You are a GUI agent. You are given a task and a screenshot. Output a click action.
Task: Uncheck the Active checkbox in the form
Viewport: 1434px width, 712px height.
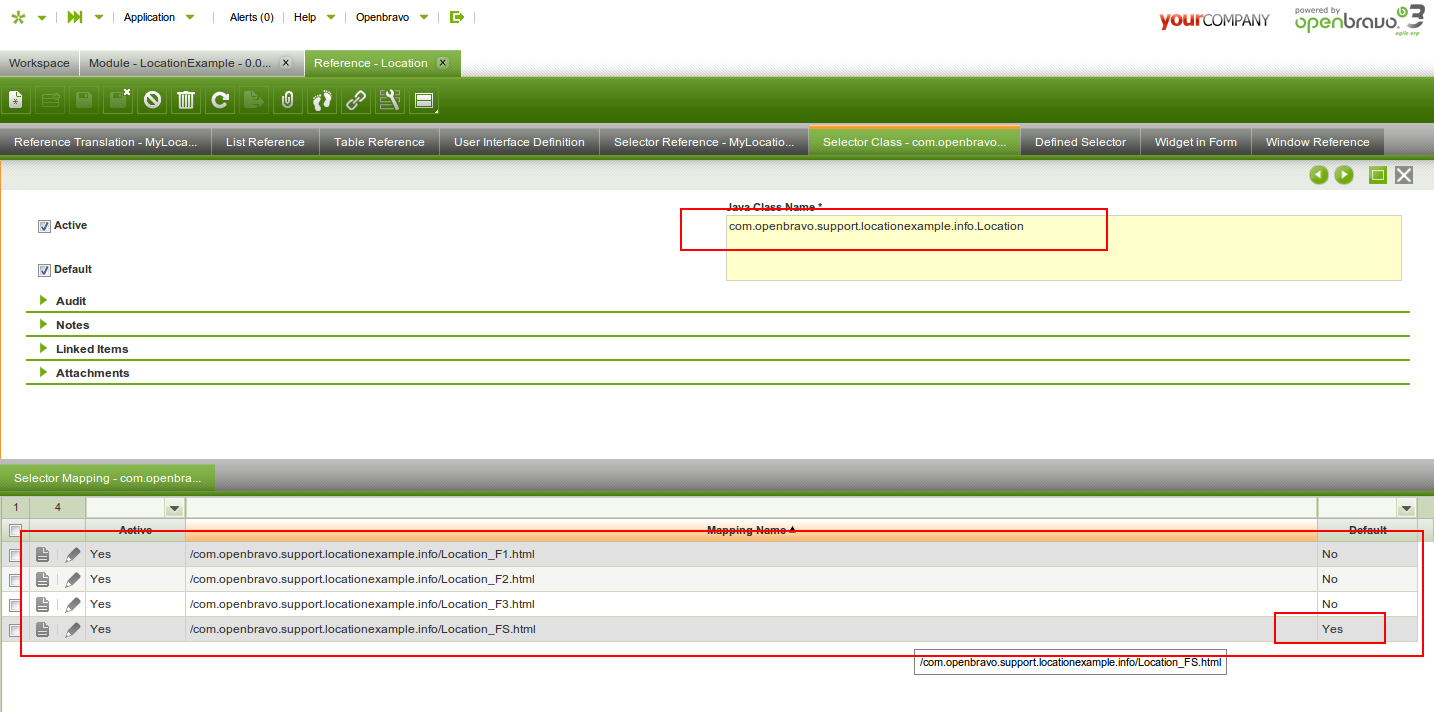(44, 226)
